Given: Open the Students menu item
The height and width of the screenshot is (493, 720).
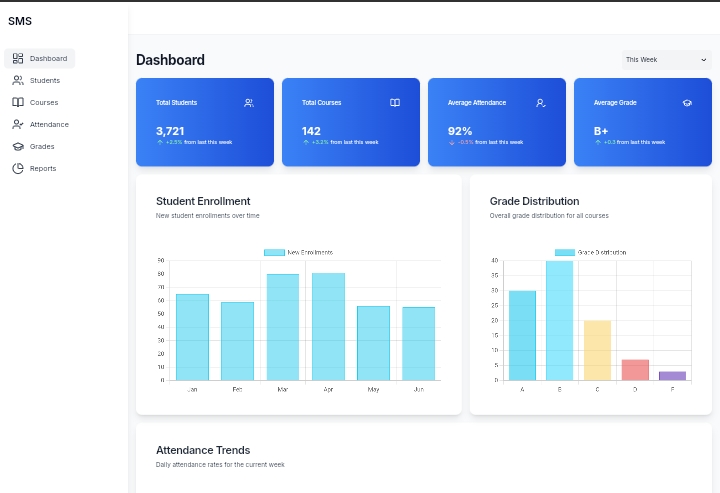Looking at the screenshot, I should coord(44,80).
